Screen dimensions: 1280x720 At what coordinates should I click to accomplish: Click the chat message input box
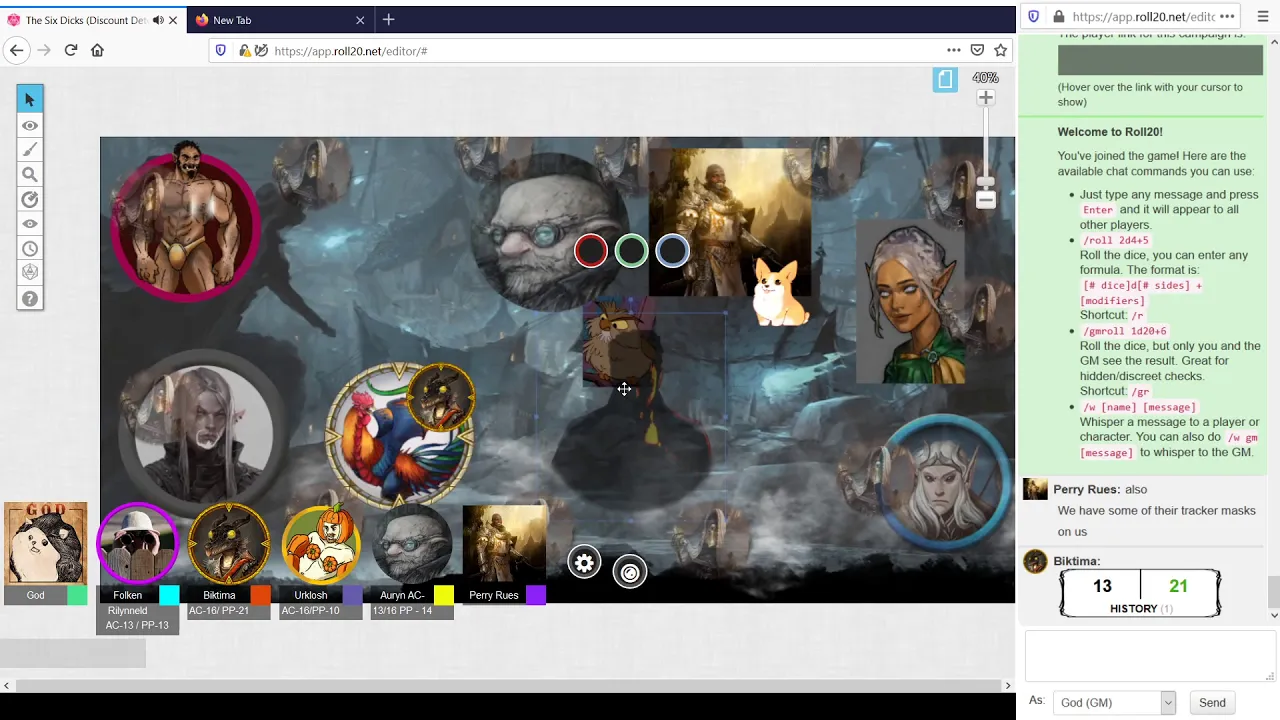coord(1149,657)
